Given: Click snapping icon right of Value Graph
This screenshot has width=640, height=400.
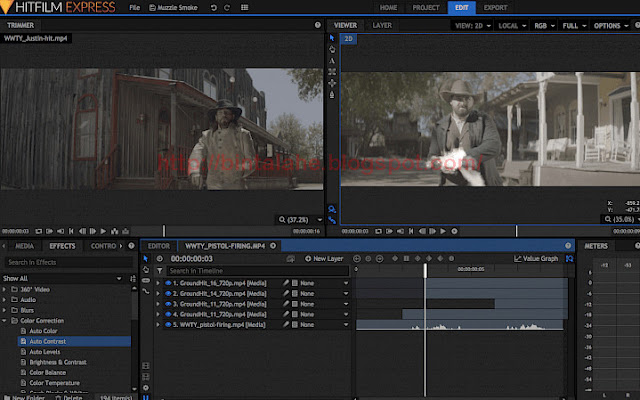Looking at the screenshot, I should pyautogui.click(x=569, y=258).
